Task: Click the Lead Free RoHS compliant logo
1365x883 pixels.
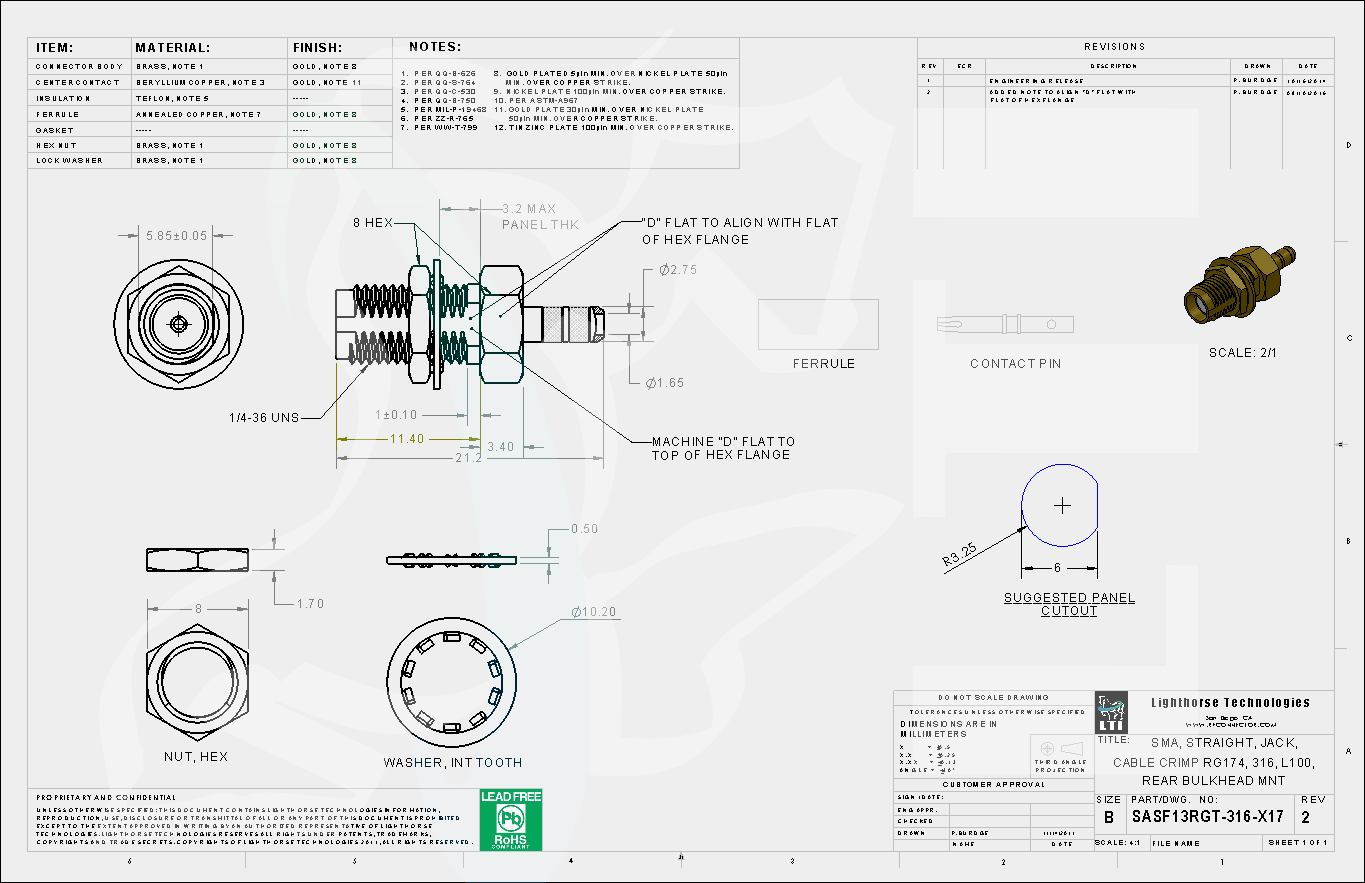Action: 510,820
